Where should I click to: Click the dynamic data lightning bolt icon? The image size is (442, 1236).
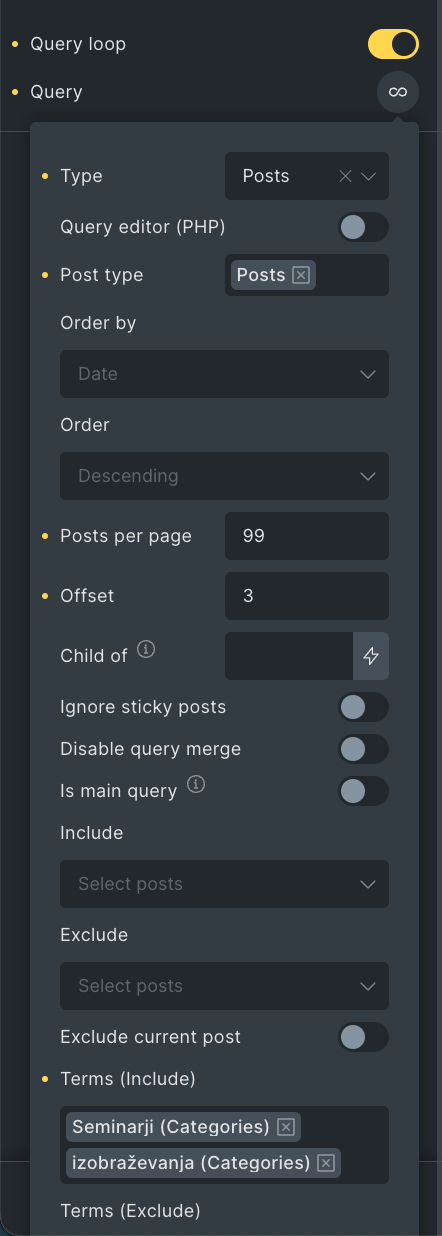coord(371,656)
